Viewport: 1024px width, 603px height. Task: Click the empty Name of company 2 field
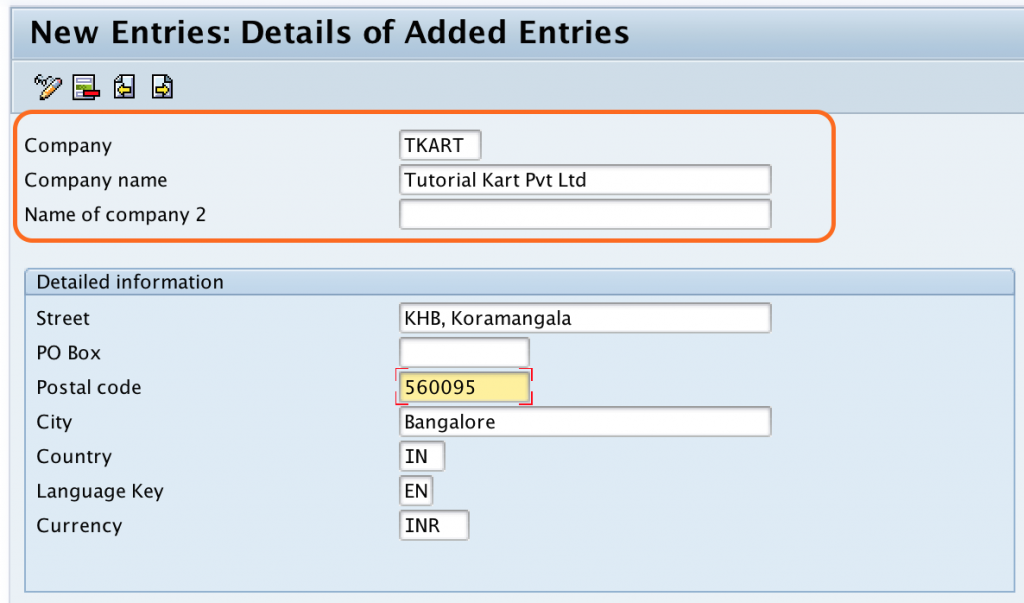585,214
